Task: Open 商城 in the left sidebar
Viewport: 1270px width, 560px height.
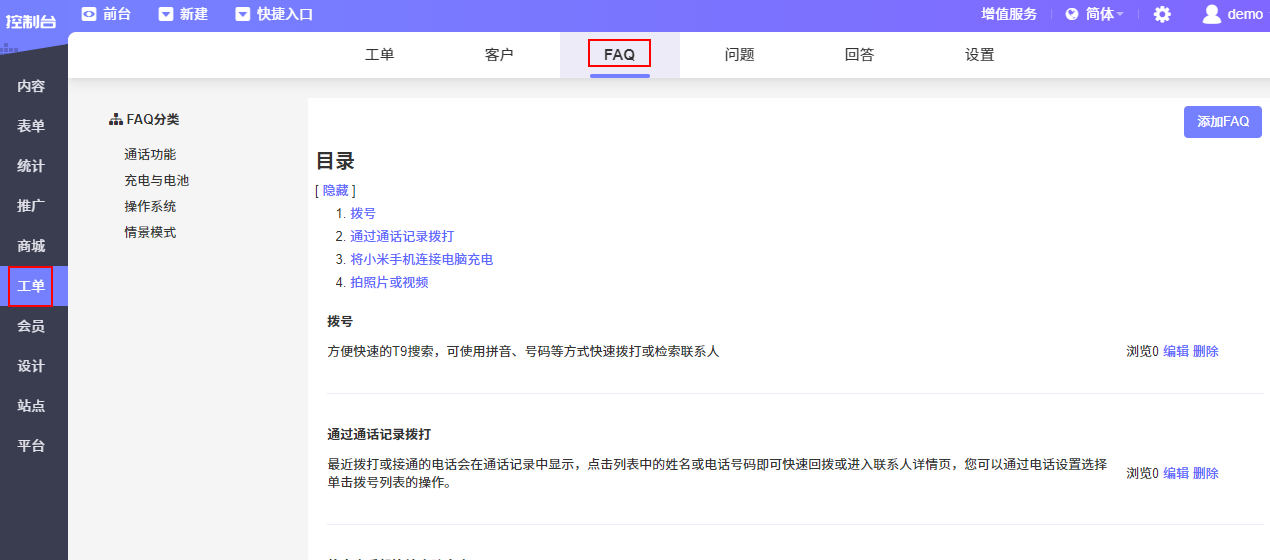Action: click(x=31, y=246)
